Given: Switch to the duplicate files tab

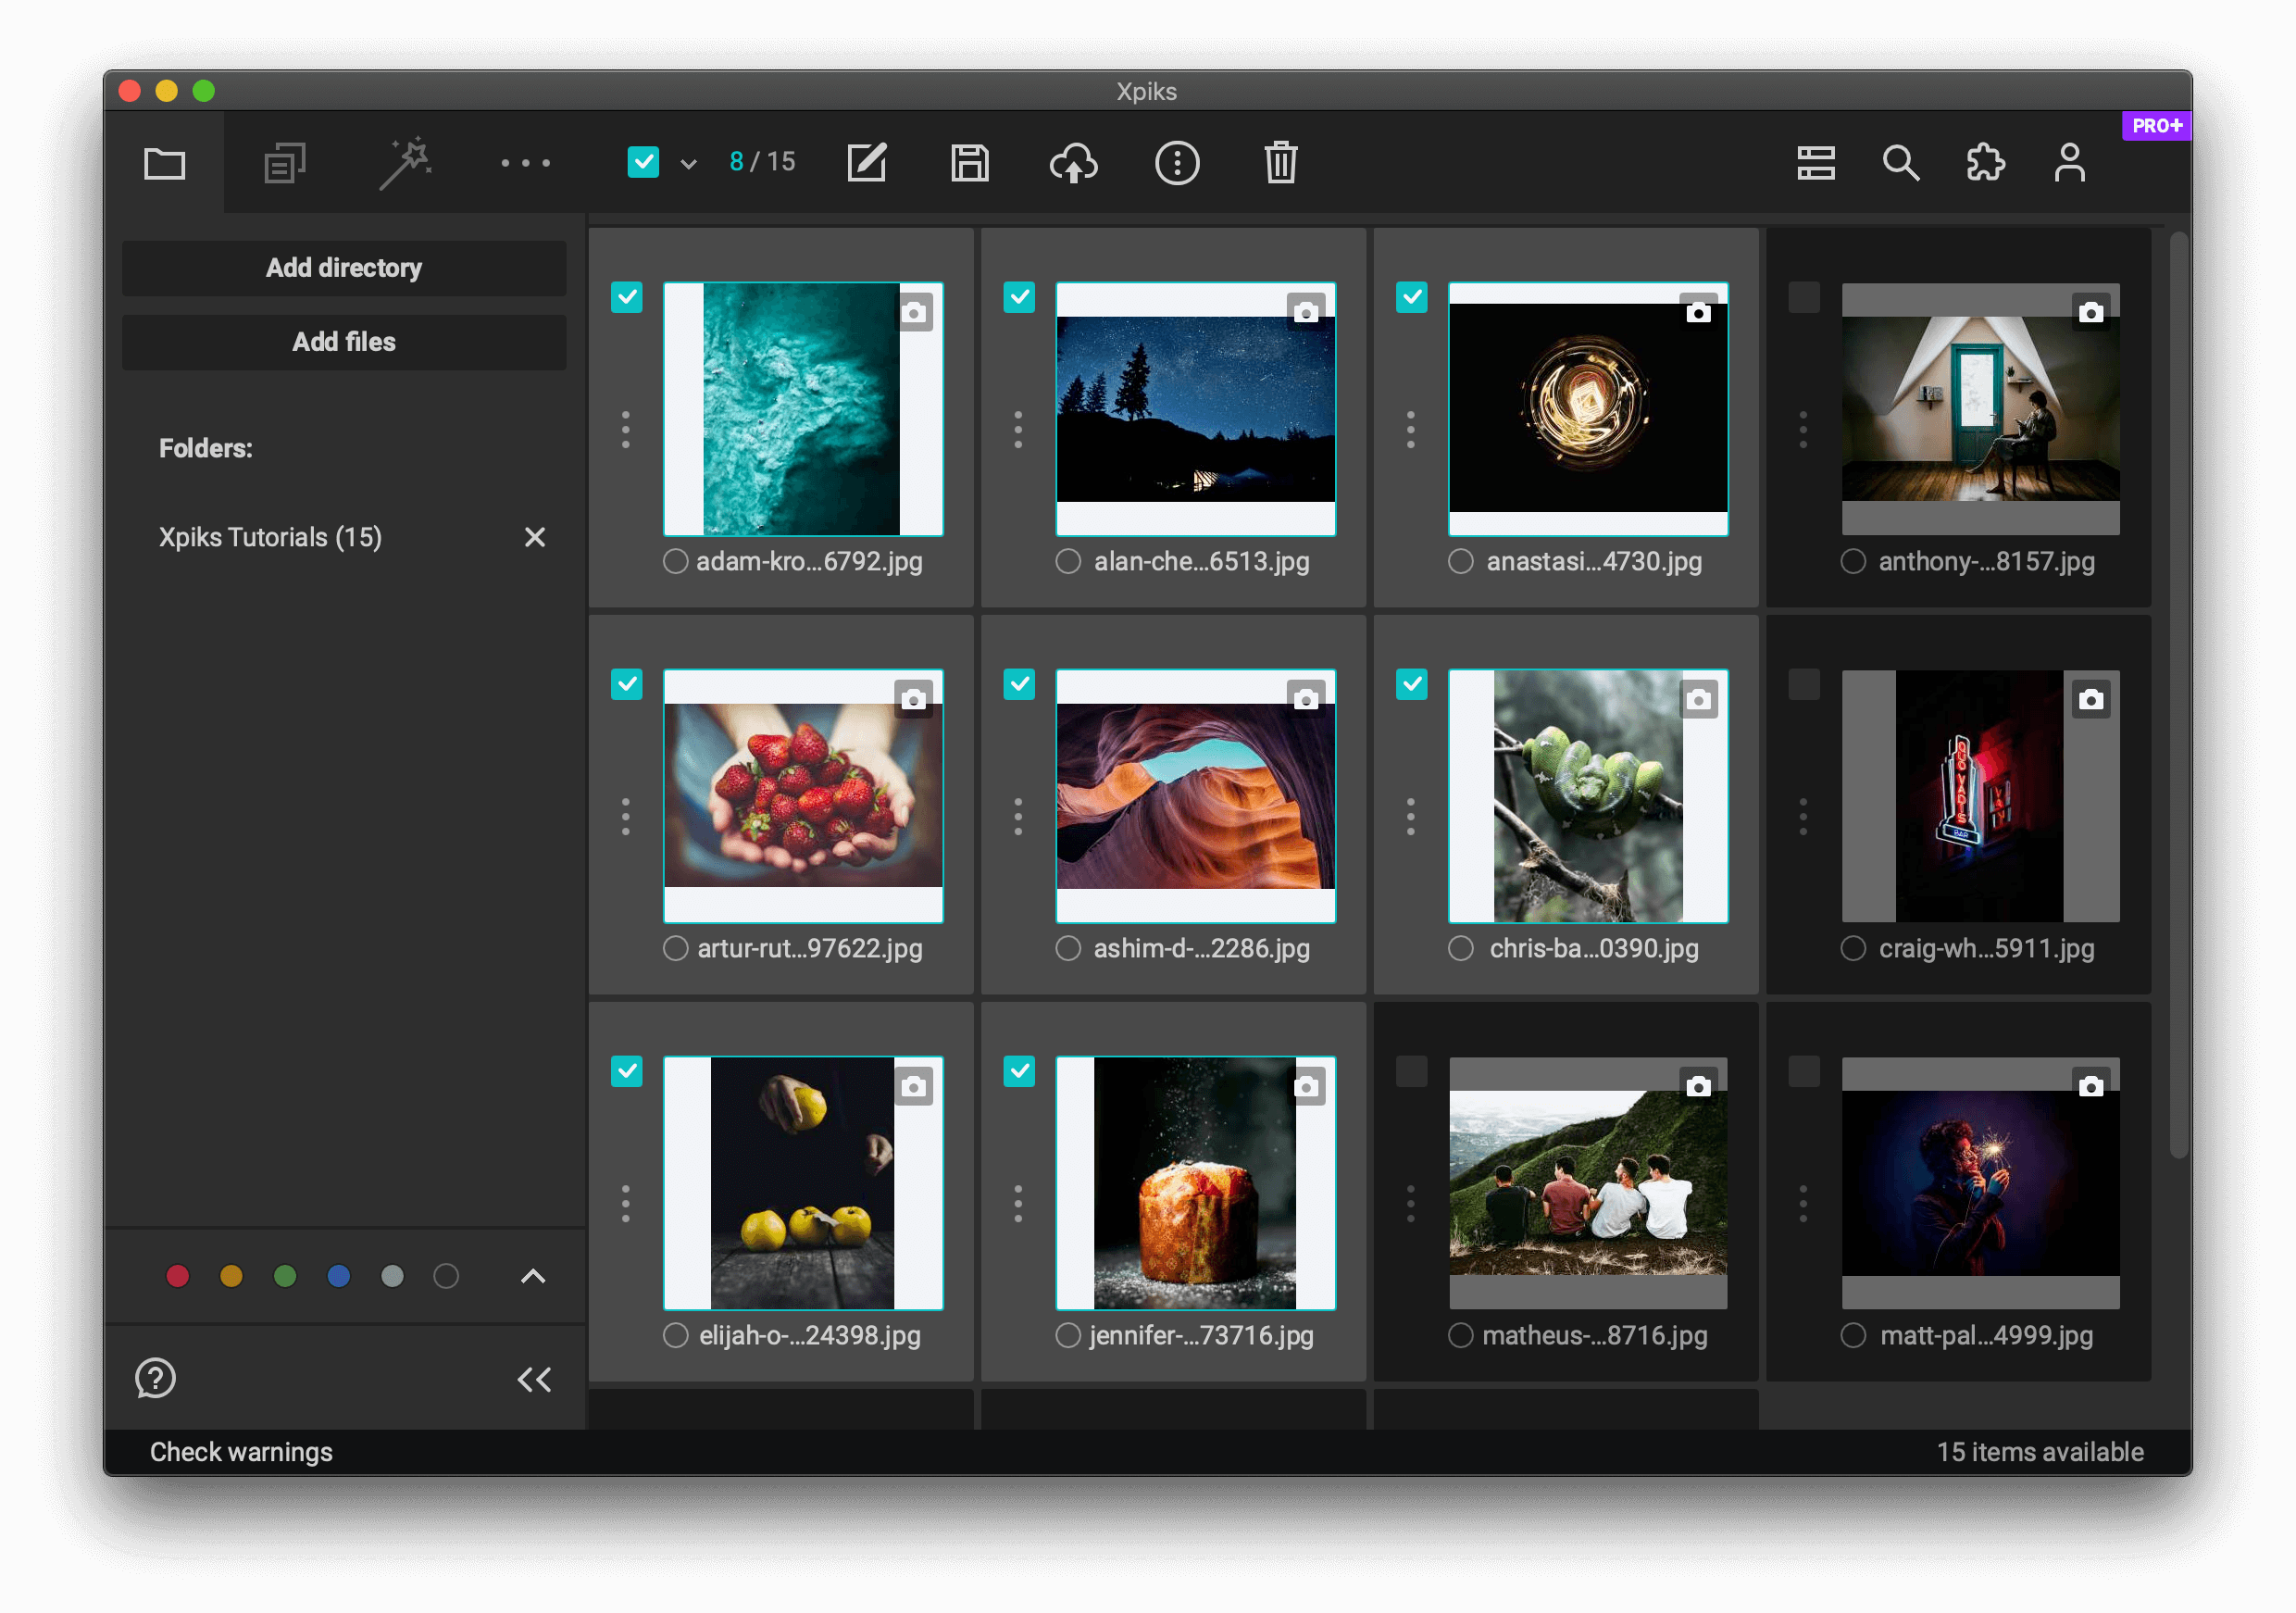Looking at the screenshot, I should coord(285,163).
